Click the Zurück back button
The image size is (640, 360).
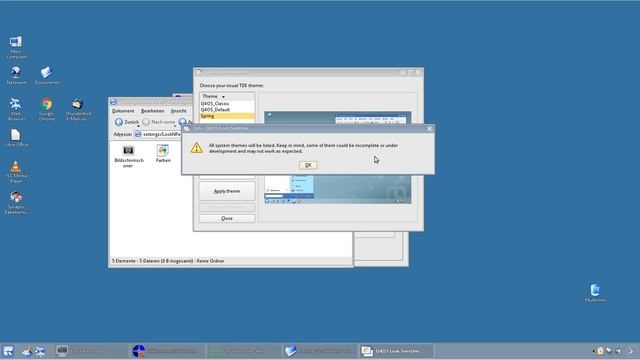pos(127,122)
